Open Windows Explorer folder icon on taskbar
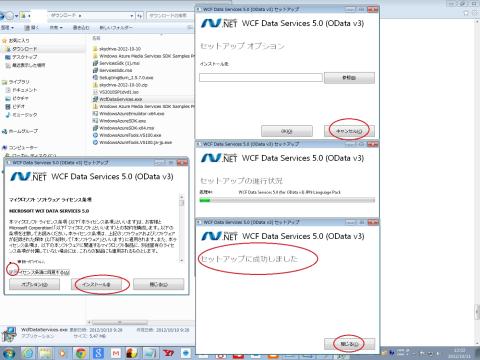480x360 pixels. tap(45, 353)
